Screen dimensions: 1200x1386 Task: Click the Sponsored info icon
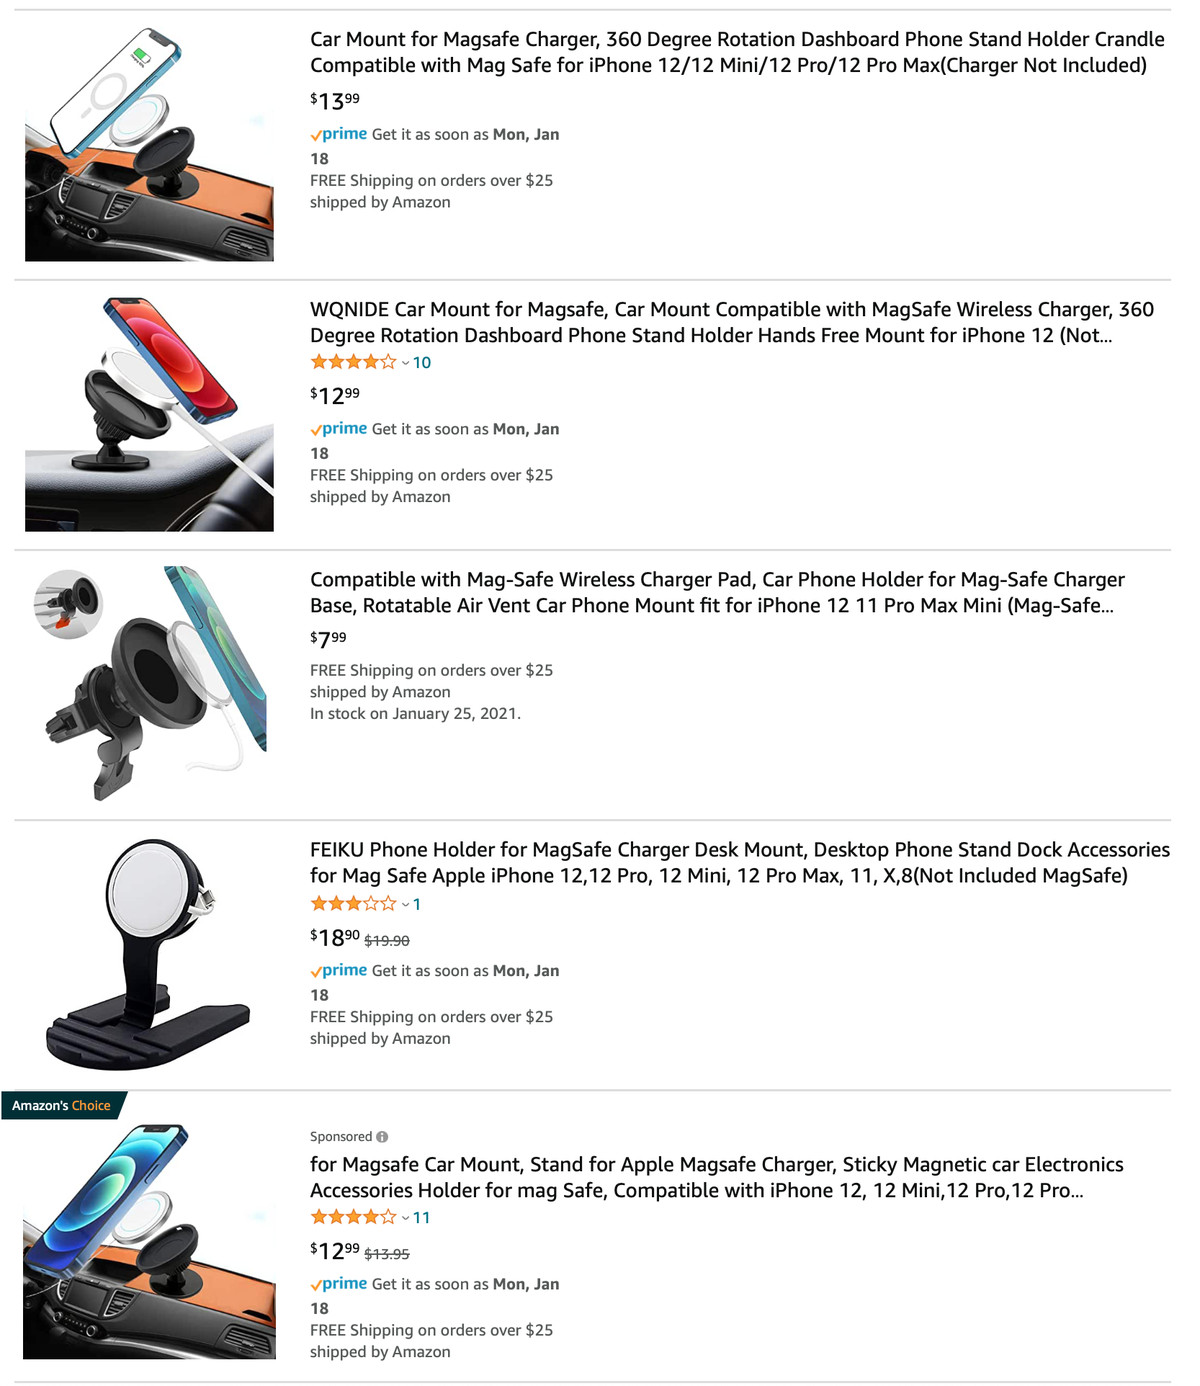pos(382,1137)
